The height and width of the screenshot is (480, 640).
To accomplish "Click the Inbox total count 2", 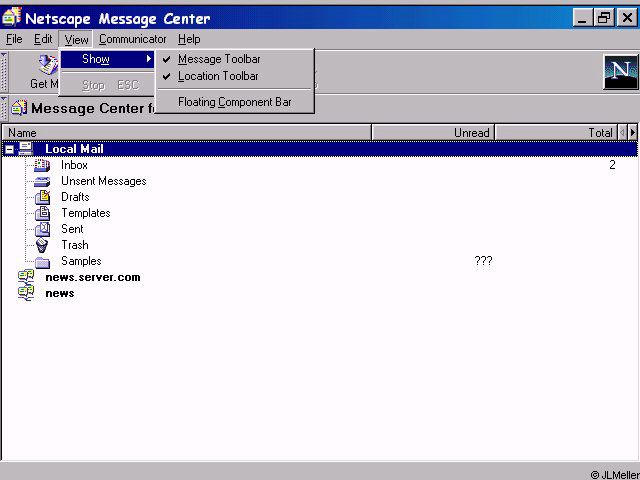I will point(612,165).
